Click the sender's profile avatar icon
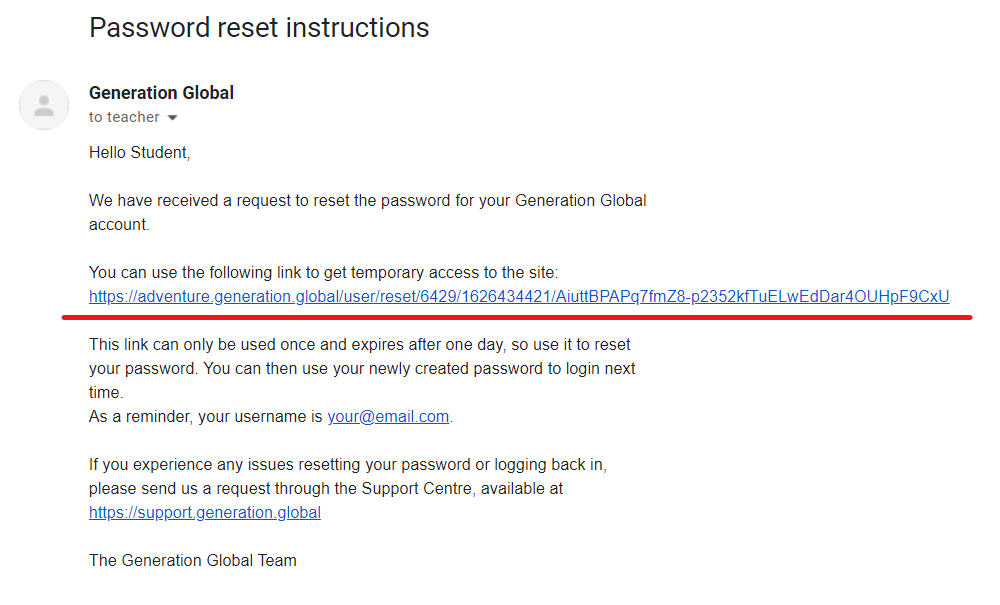The width and height of the screenshot is (1000, 605). 44,105
